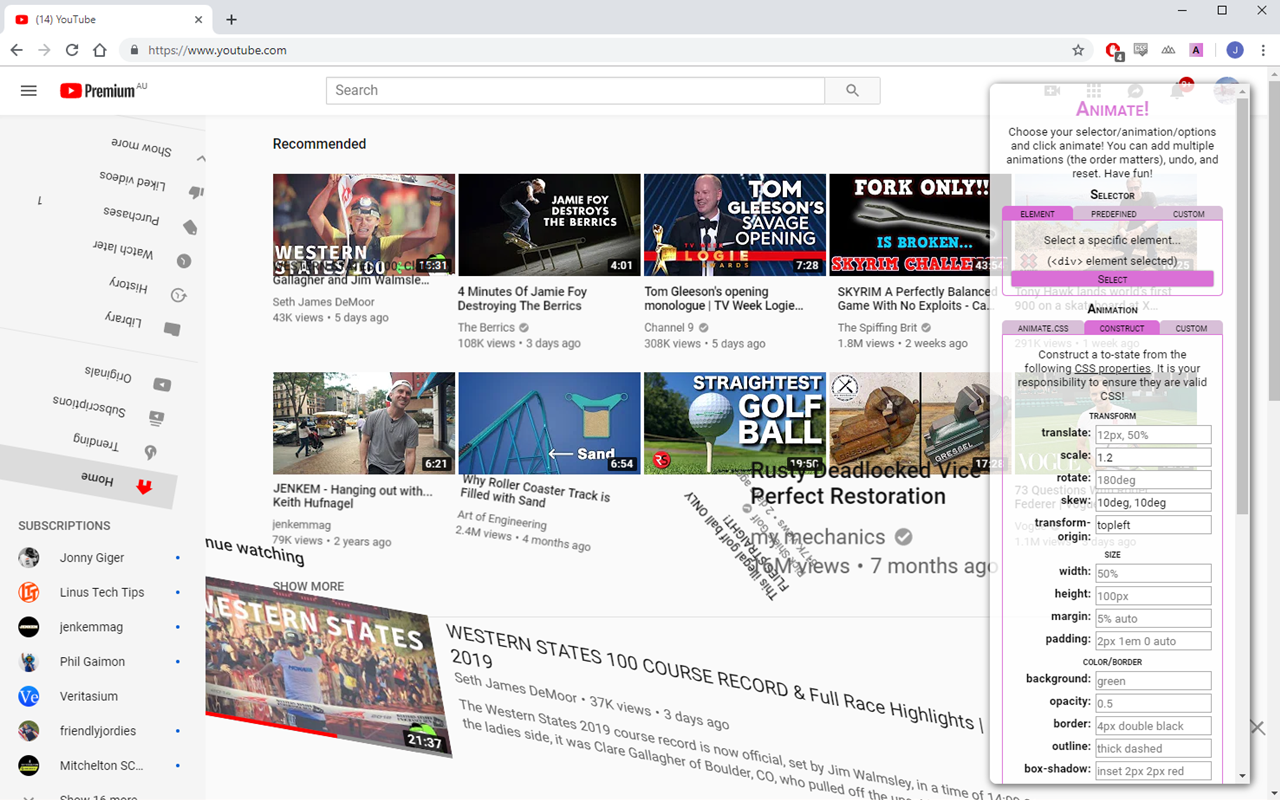Image resolution: width=1280 pixels, height=800 pixels.
Task: Open the Linus Tech Tips subscription
Action: click(x=100, y=592)
